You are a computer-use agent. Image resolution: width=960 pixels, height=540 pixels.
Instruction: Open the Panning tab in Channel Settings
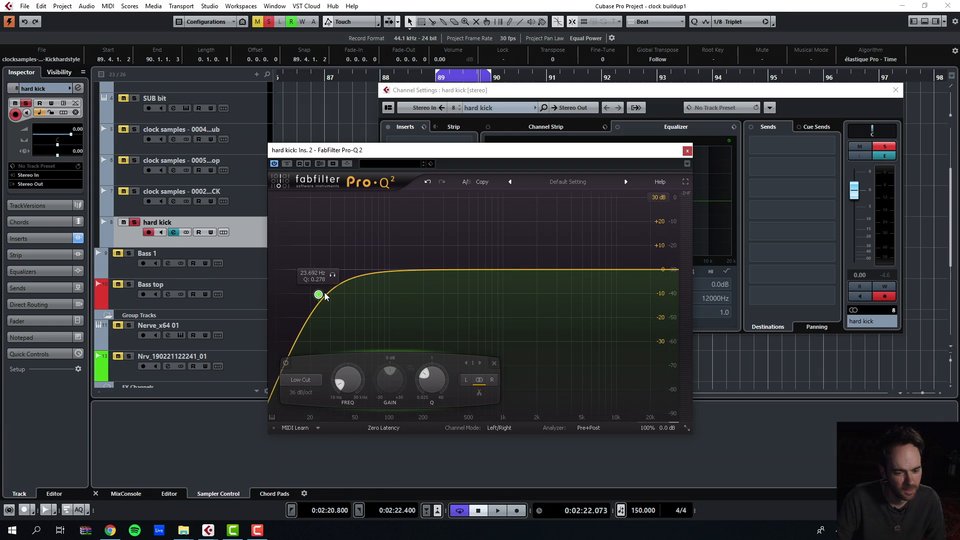tap(816, 327)
